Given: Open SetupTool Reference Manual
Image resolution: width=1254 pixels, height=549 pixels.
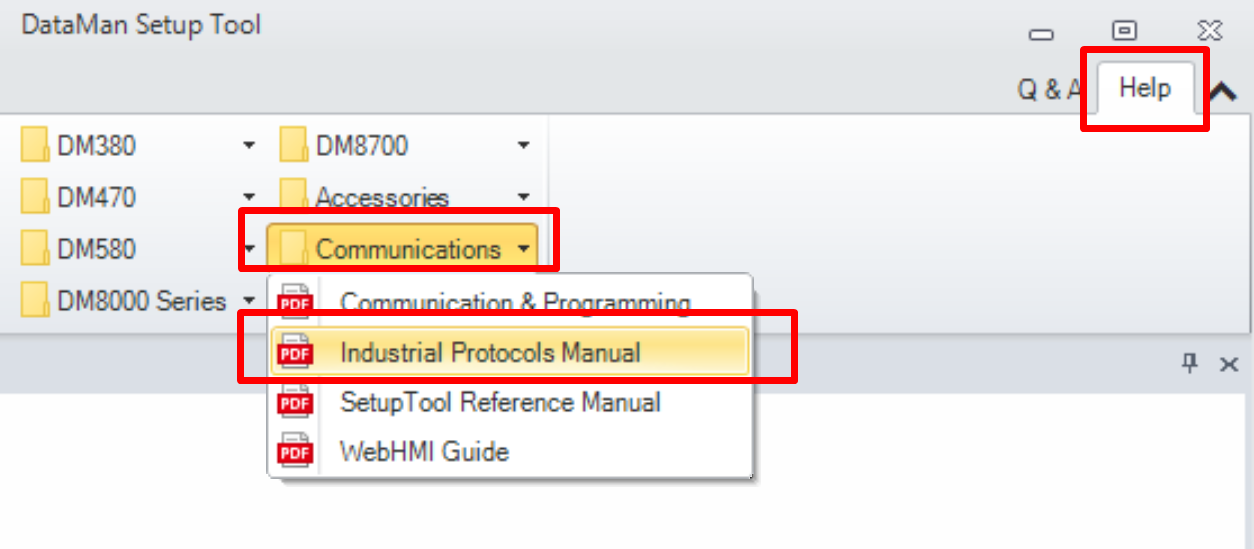Looking at the screenshot, I should 500,402.
